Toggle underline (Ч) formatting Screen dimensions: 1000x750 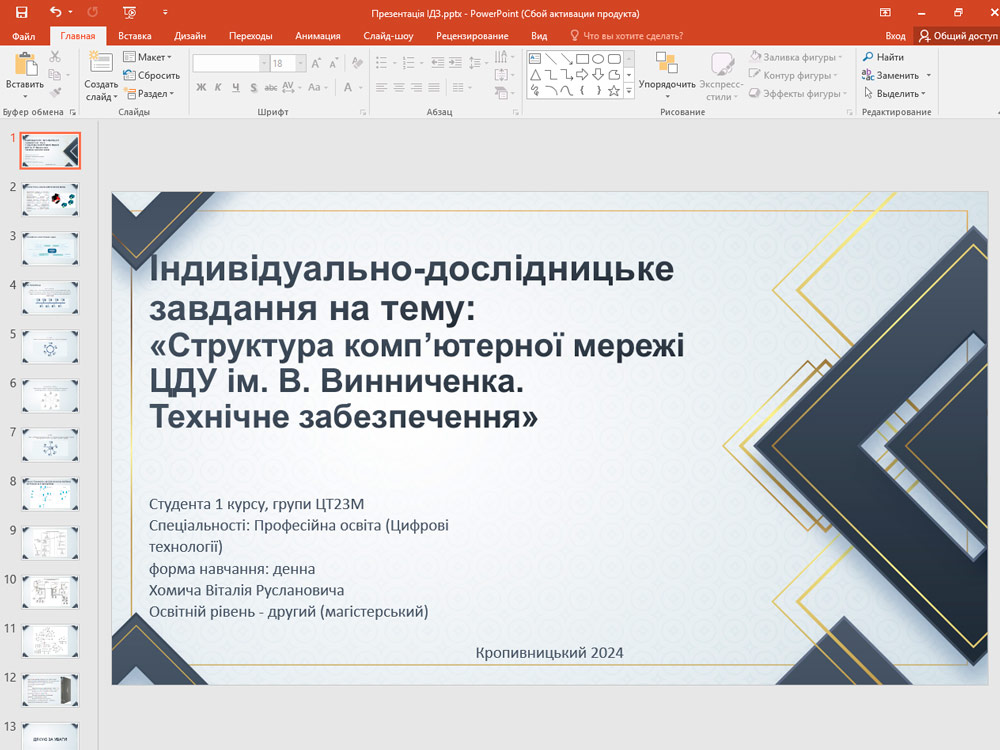coord(236,87)
